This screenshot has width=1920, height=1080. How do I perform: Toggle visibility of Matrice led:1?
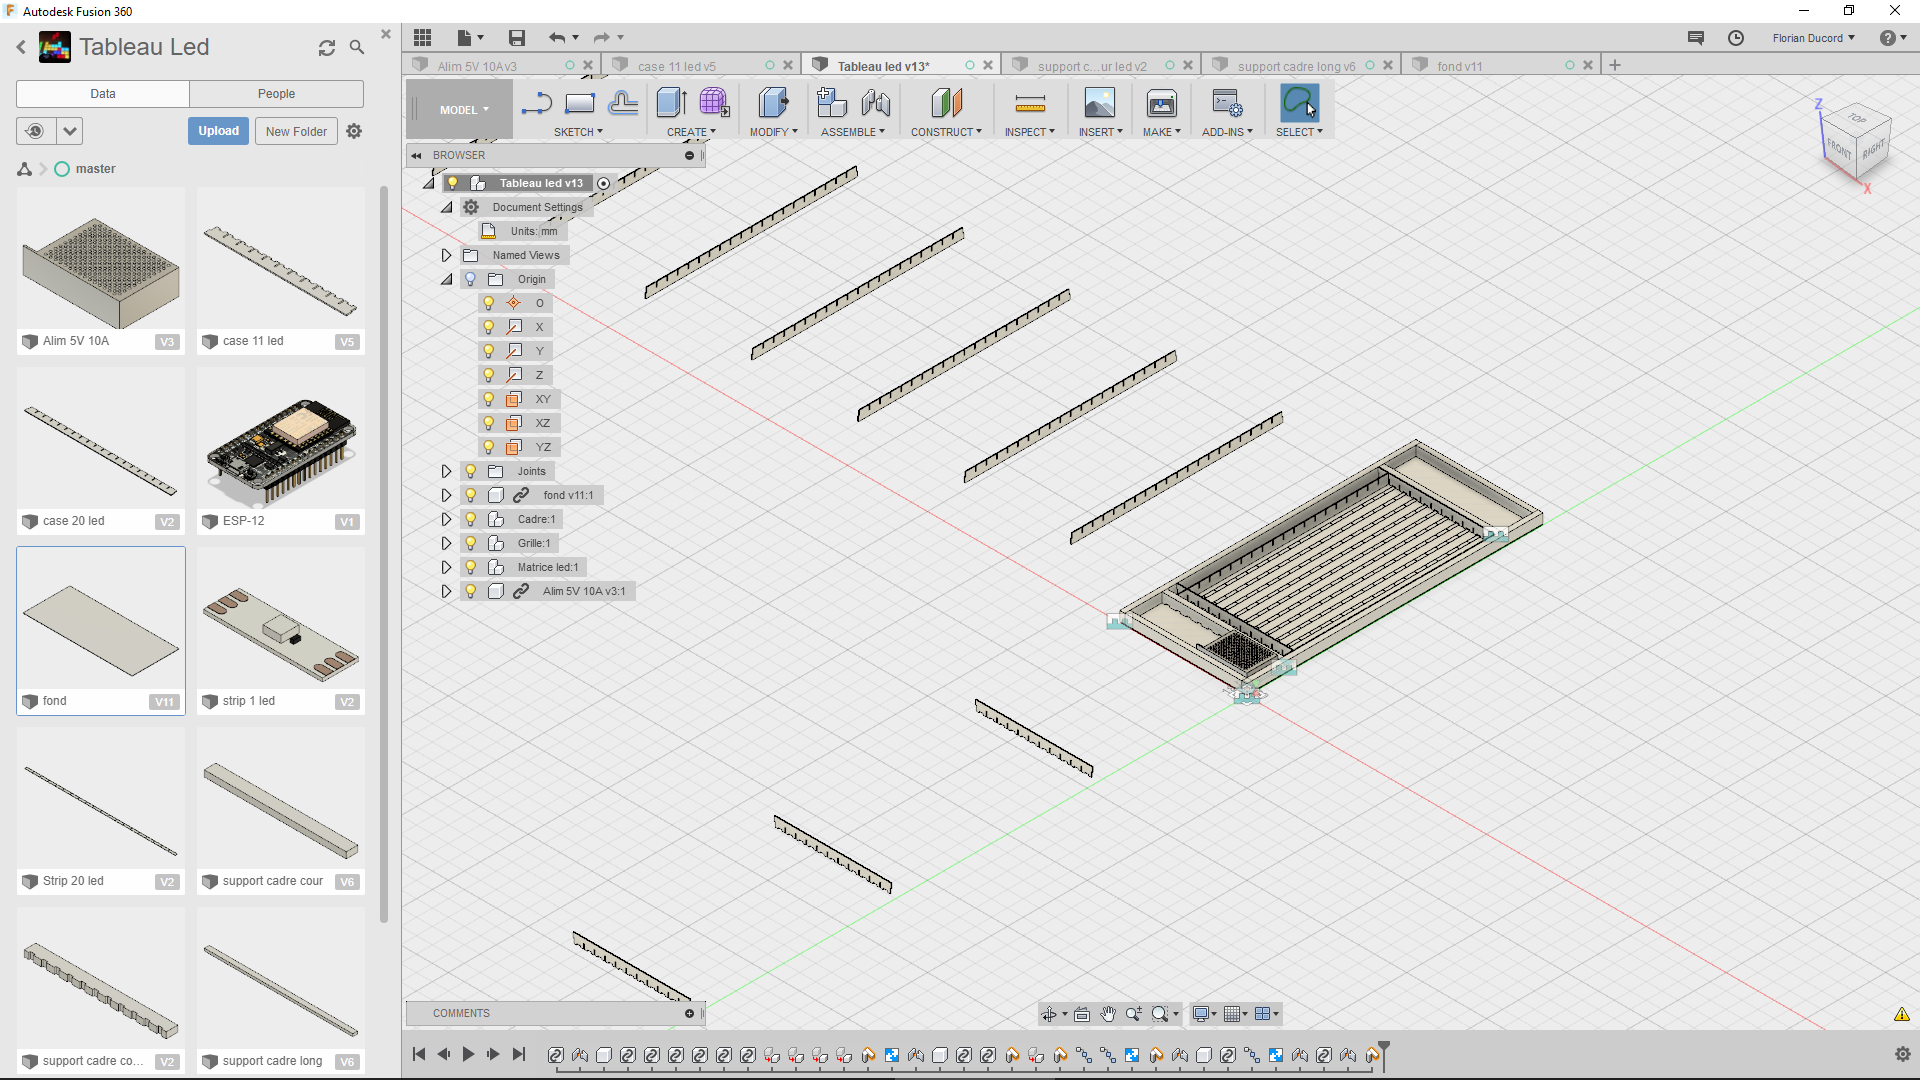[x=470, y=567]
